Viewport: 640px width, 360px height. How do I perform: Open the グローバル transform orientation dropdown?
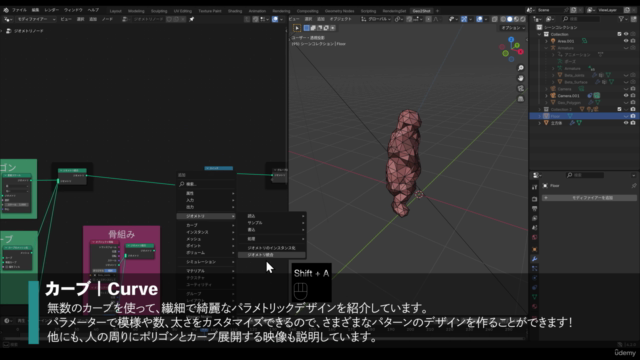pos(376,19)
